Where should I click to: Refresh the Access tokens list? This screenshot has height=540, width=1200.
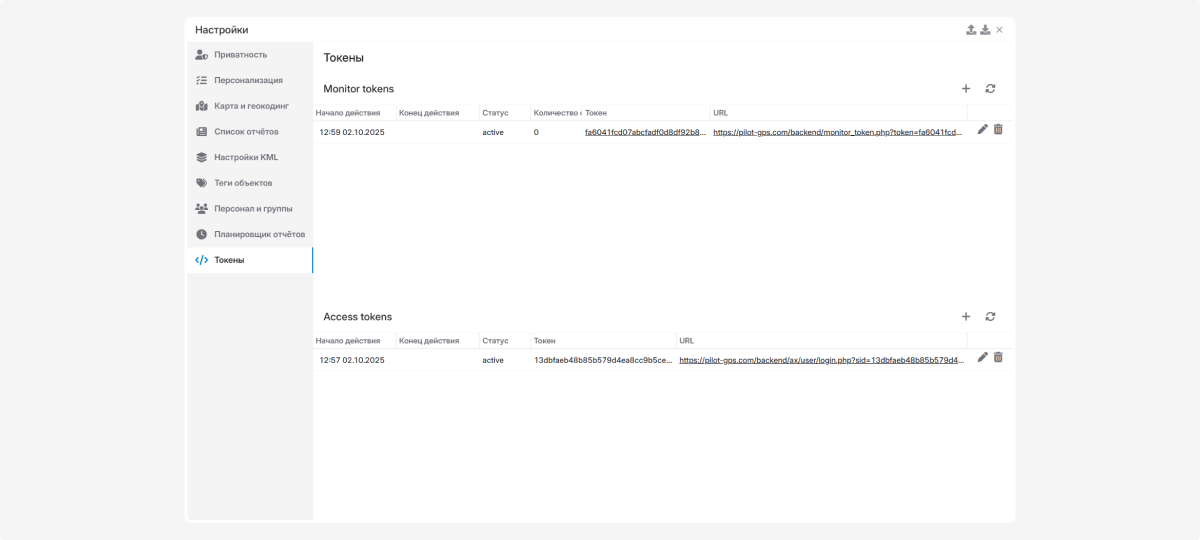coord(990,317)
